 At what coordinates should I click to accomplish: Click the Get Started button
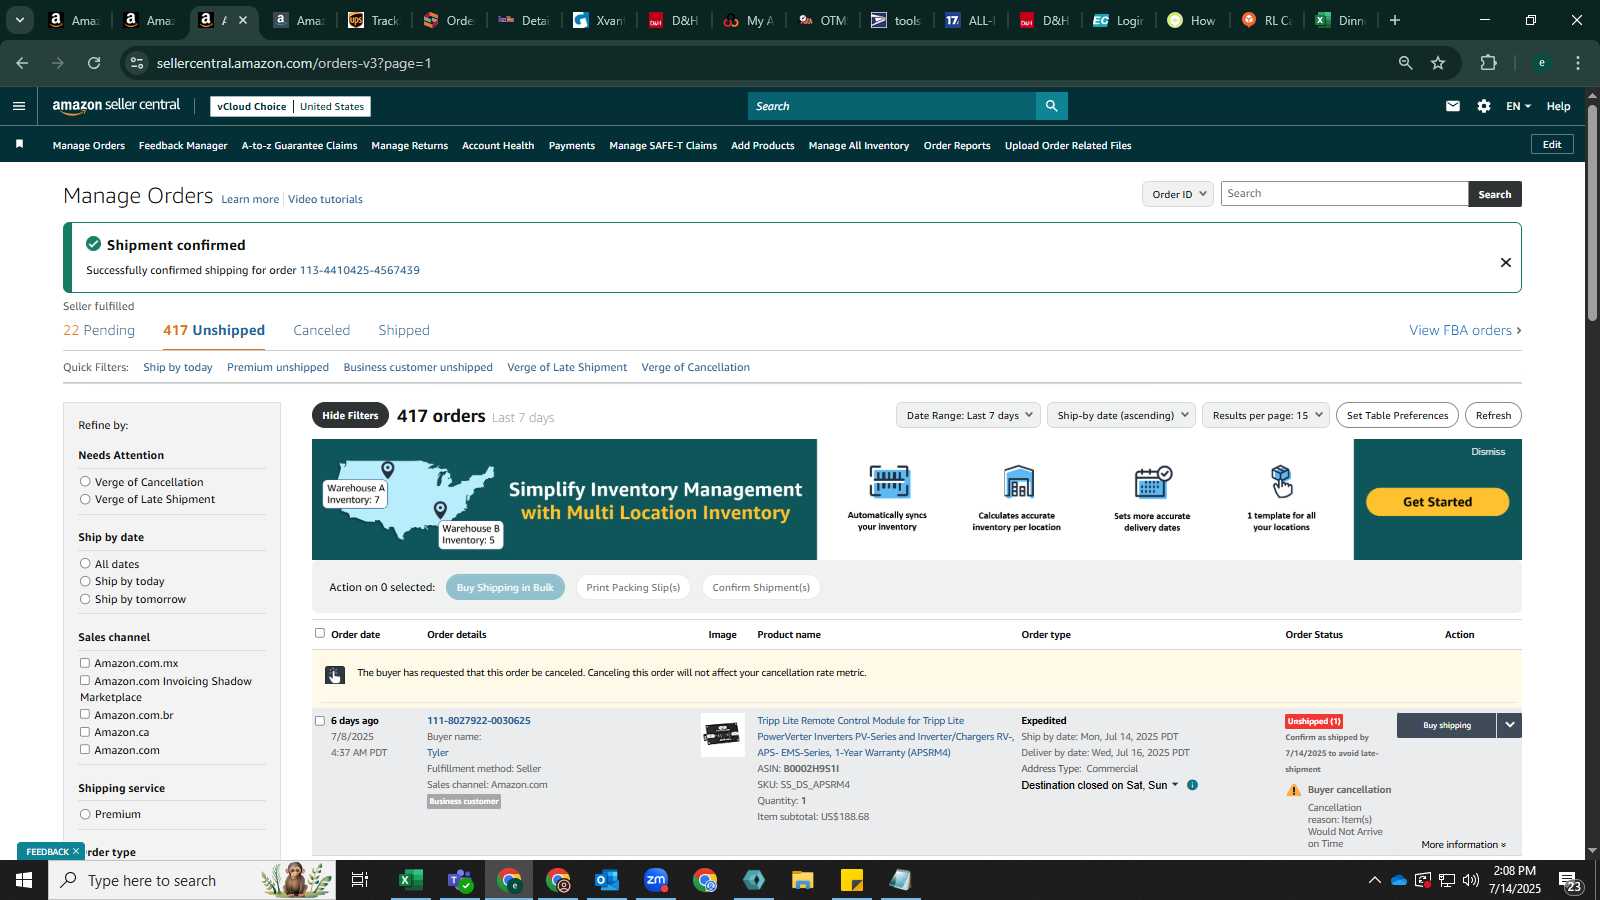[x=1437, y=502]
